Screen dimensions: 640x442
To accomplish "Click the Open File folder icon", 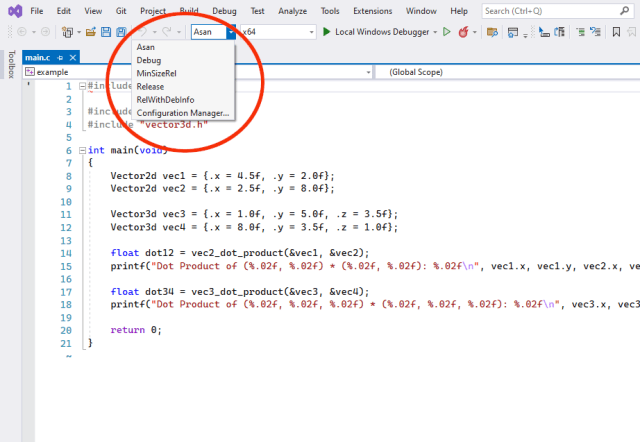I will 91,32.
